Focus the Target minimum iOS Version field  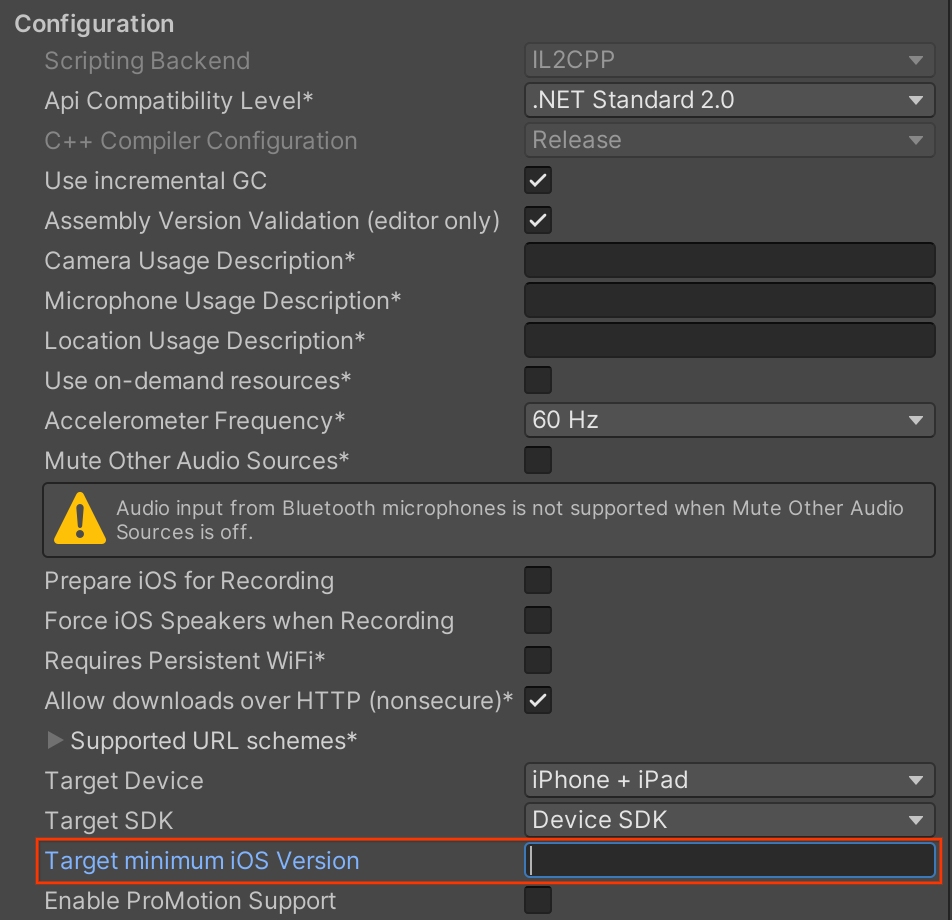(x=729, y=861)
